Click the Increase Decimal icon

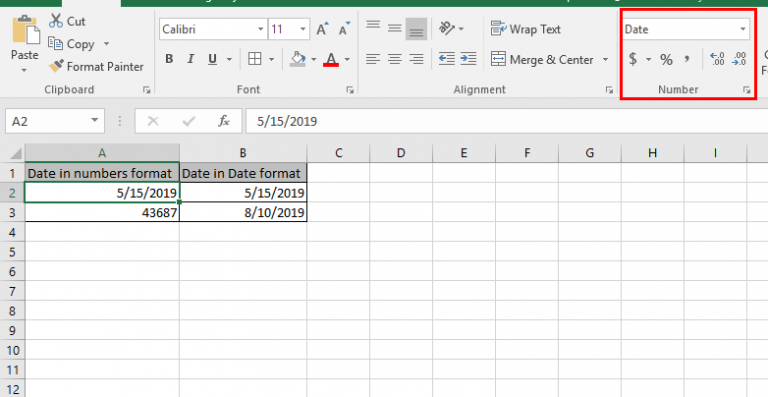pyautogui.click(x=717, y=59)
